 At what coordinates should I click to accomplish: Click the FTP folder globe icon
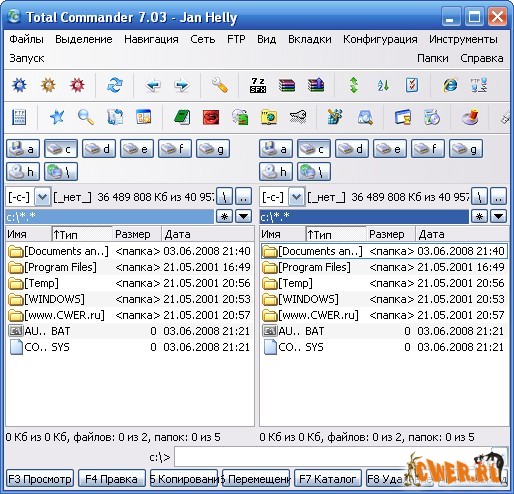click(x=269, y=117)
